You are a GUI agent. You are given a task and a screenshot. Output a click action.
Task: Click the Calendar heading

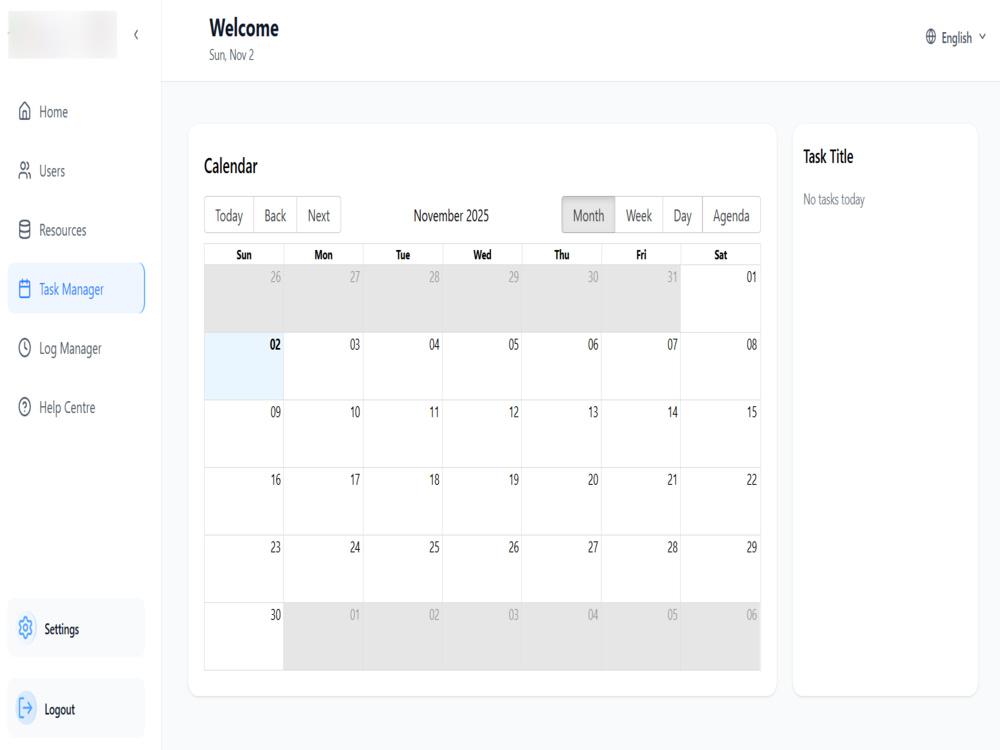click(230, 166)
